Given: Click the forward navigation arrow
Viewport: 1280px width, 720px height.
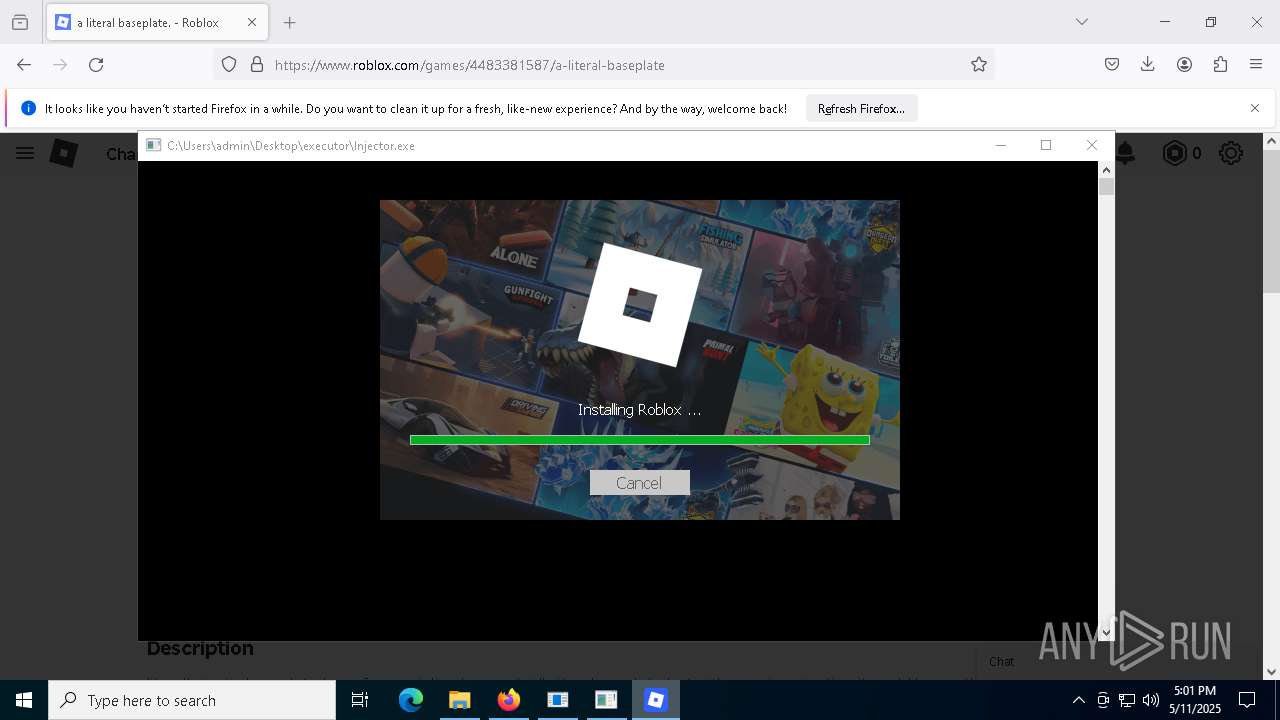Looking at the screenshot, I should click(60, 64).
